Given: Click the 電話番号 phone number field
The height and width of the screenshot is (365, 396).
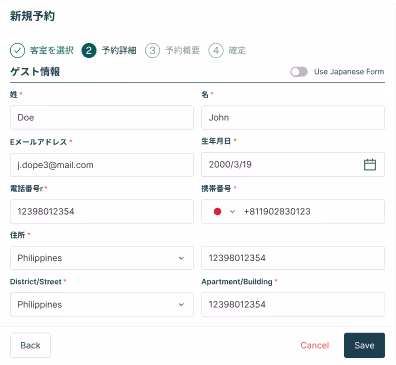Looking at the screenshot, I should (x=102, y=212).
